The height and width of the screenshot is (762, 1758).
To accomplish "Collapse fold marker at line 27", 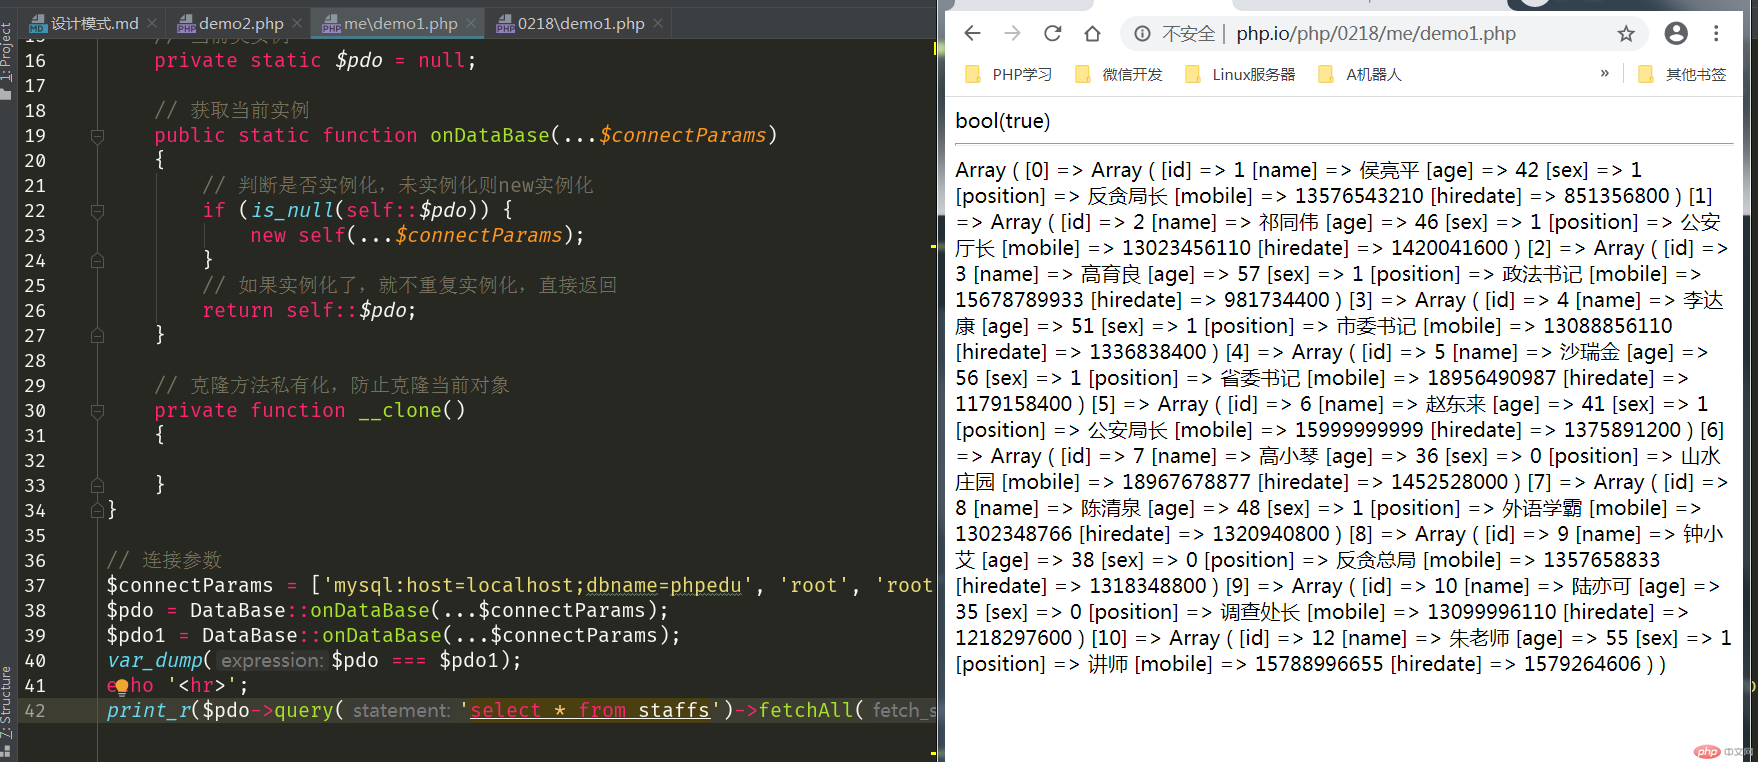I will [x=97, y=336].
